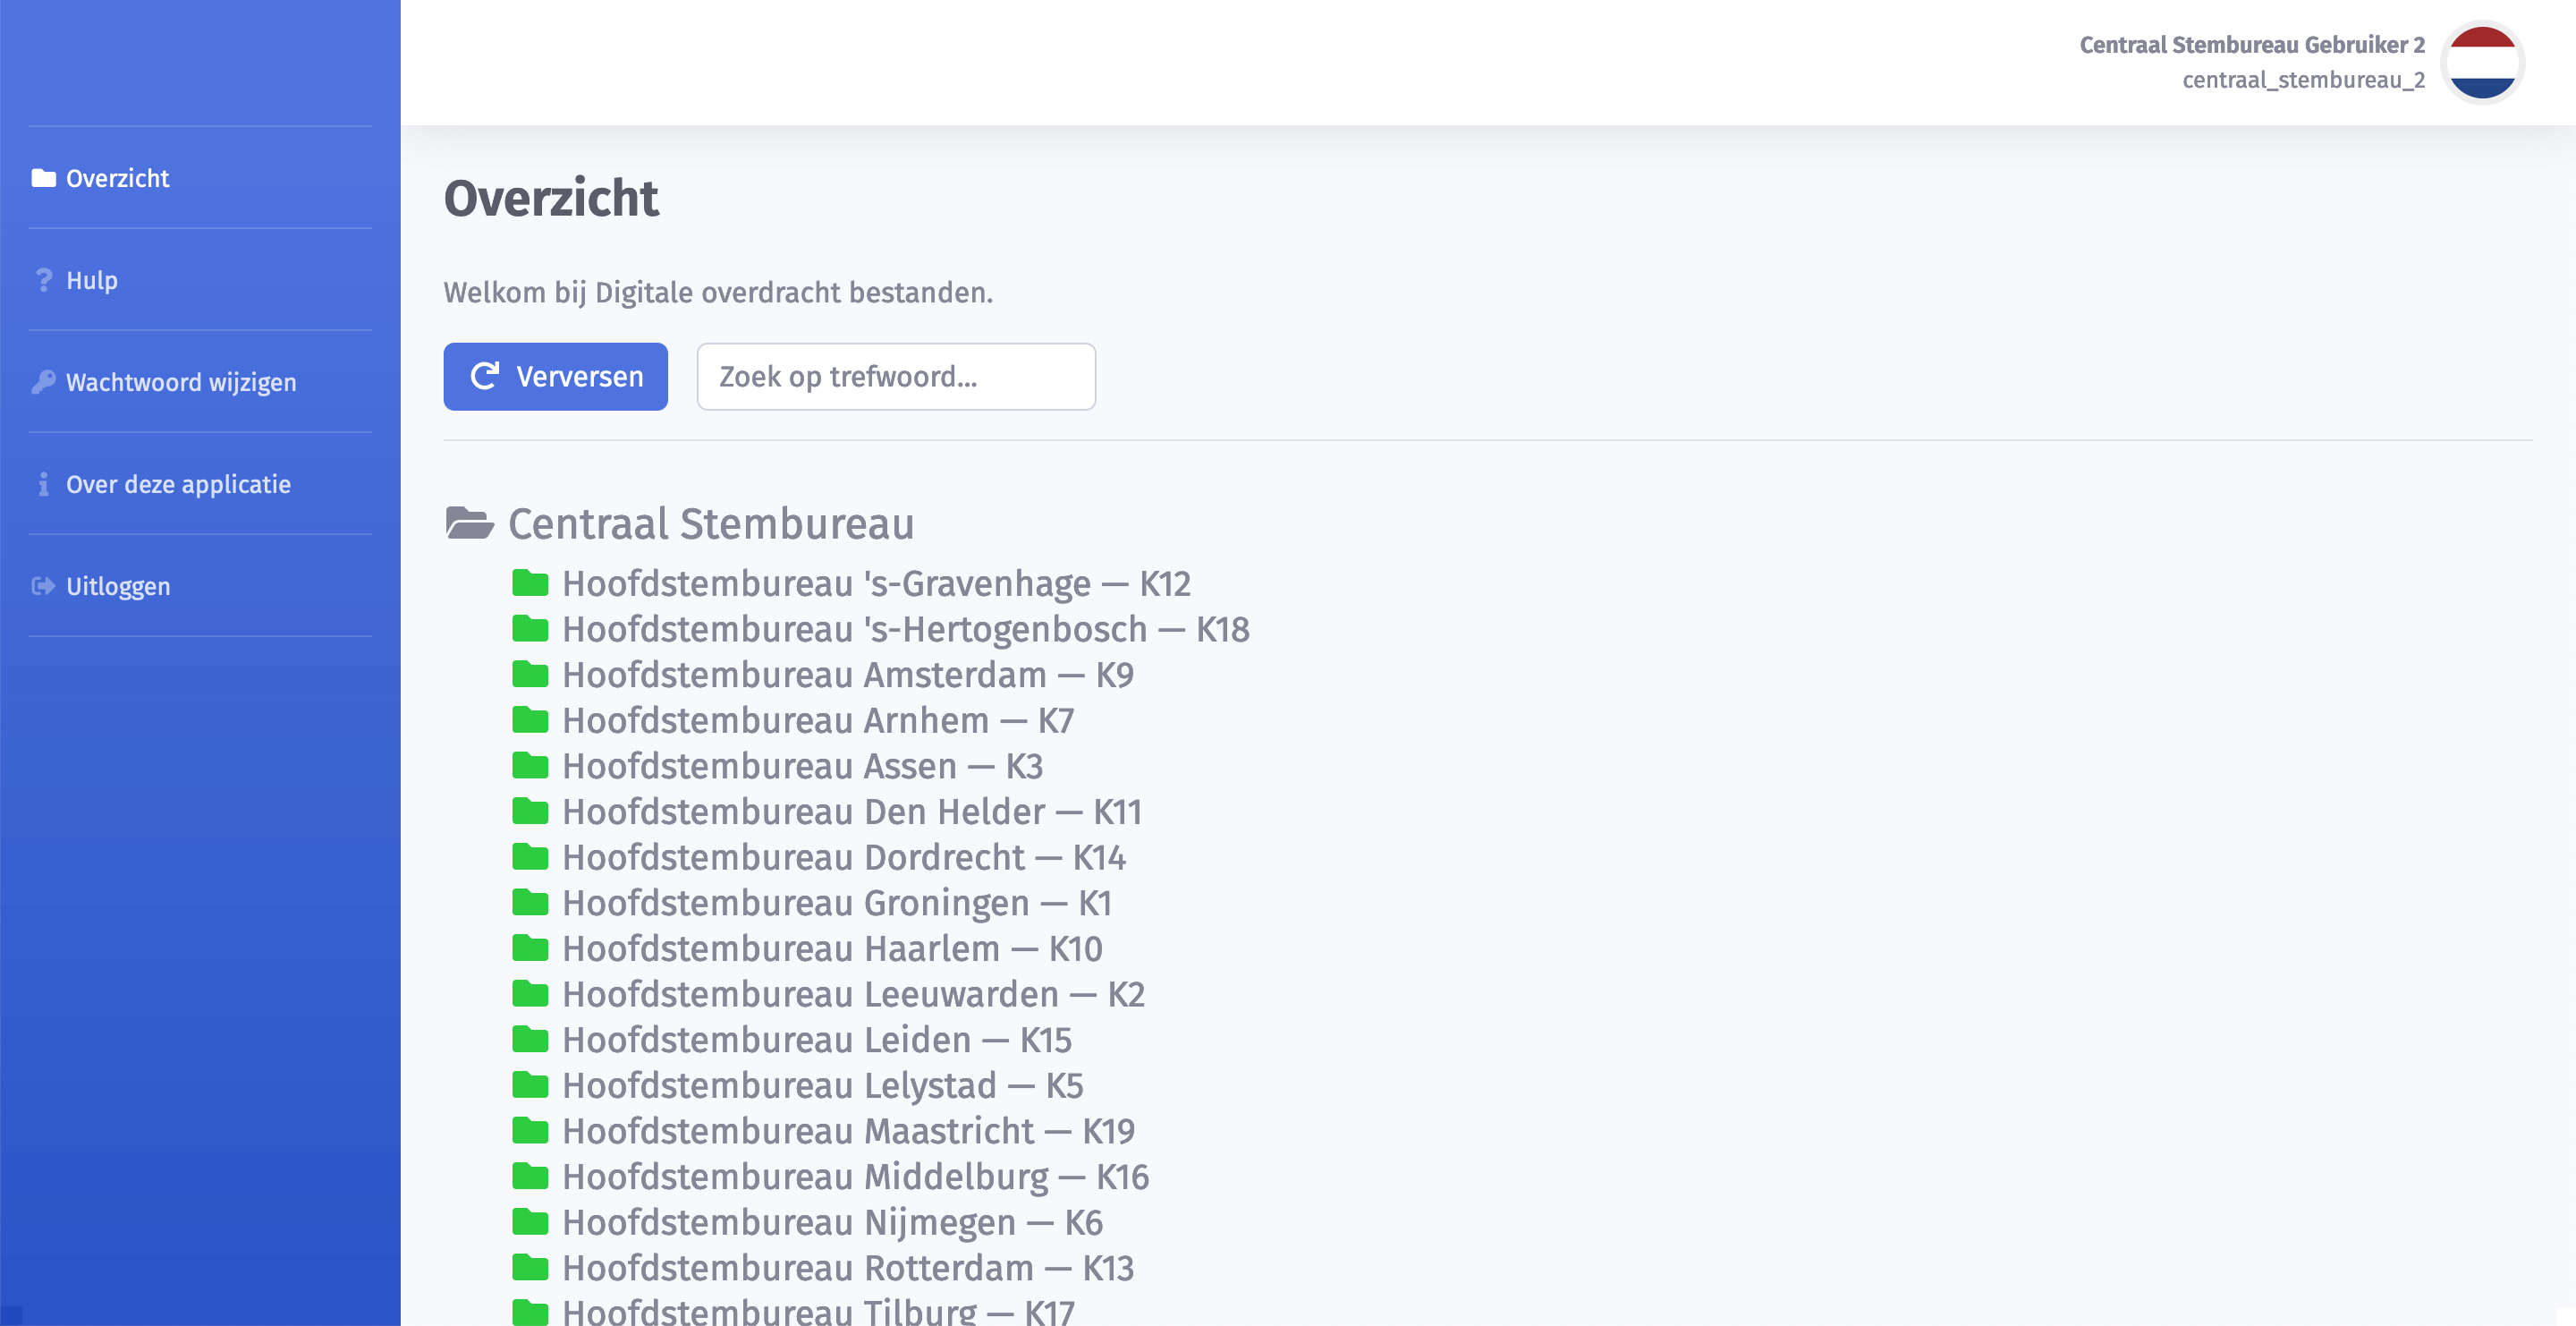Go to Wachtwoord wijzigen page
Image resolution: width=2576 pixels, height=1326 pixels.
click(181, 382)
